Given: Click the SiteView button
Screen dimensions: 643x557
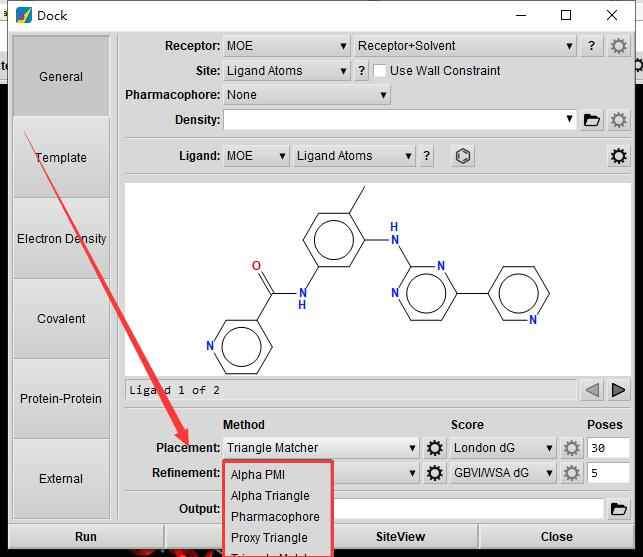Looking at the screenshot, I should [x=400, y=537].
